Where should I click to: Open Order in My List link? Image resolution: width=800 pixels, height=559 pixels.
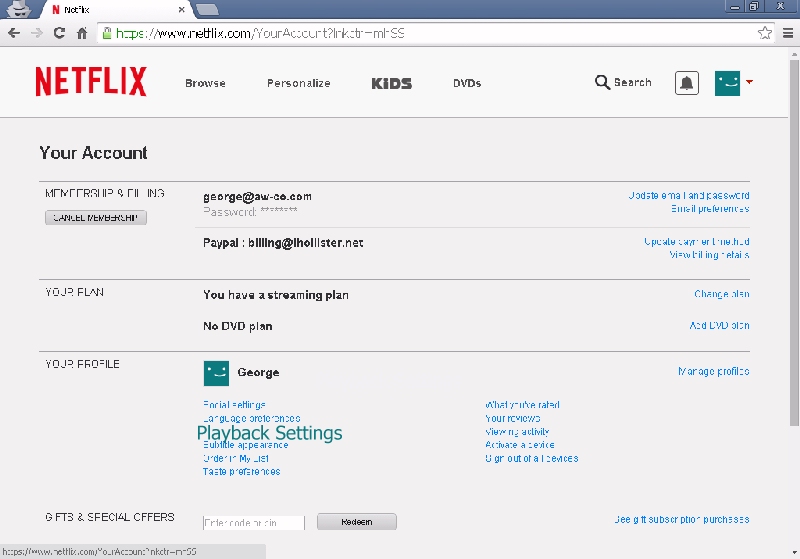click(236, 459)
